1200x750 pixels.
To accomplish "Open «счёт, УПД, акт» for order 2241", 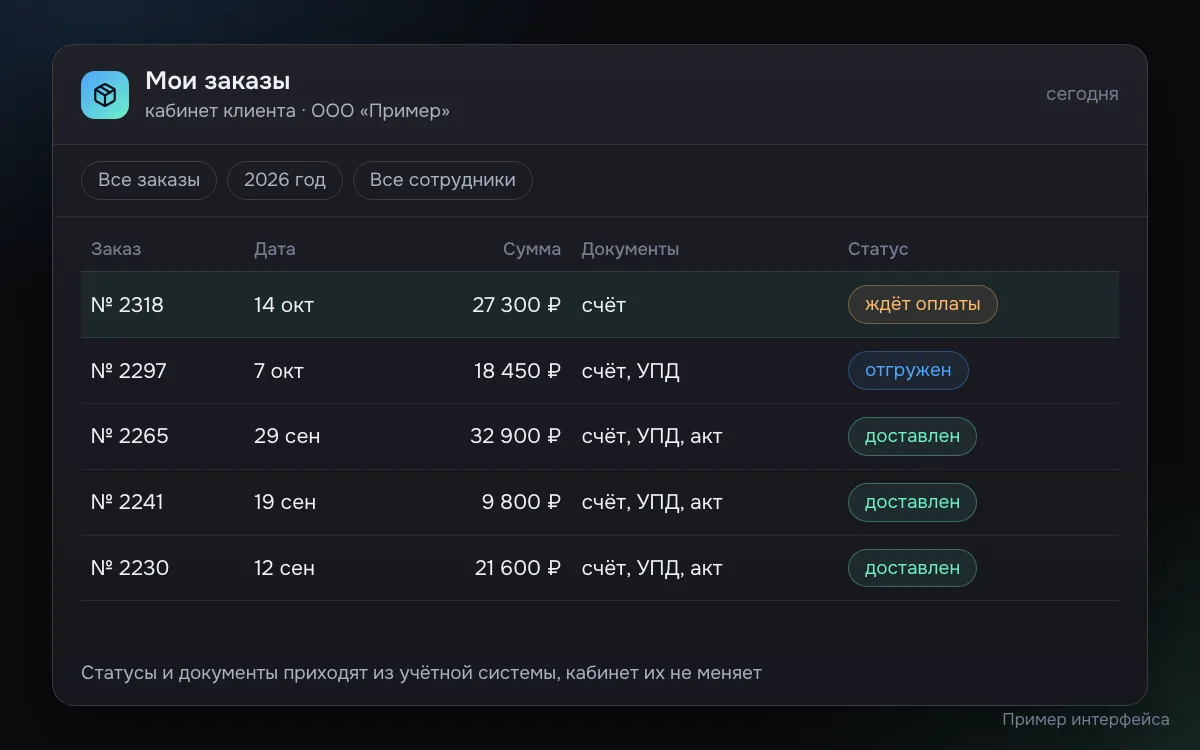I will tap(652, 502).
